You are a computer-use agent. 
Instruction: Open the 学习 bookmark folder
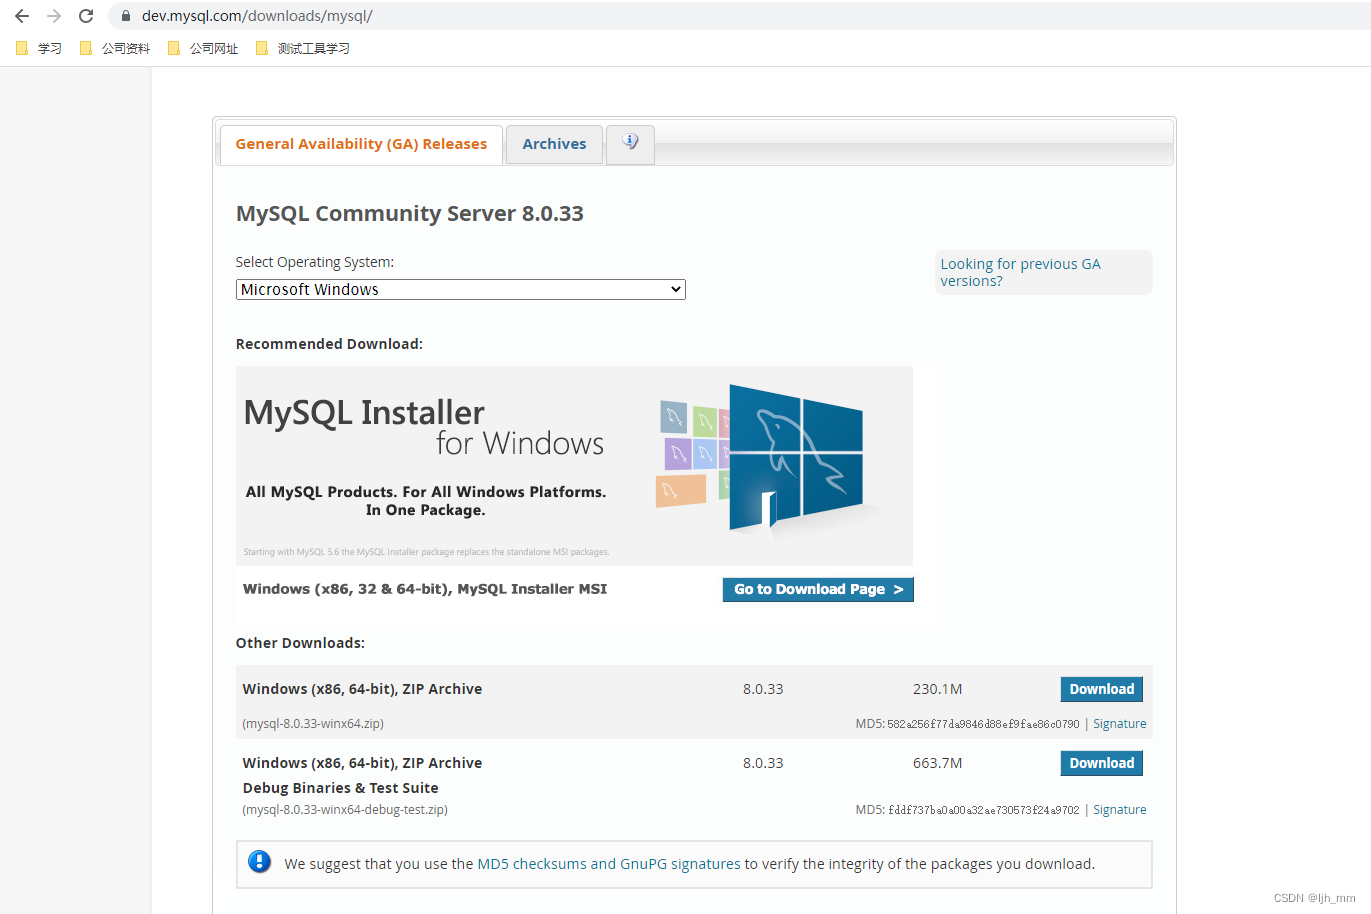pyautogui.click(x=39, y=48)
